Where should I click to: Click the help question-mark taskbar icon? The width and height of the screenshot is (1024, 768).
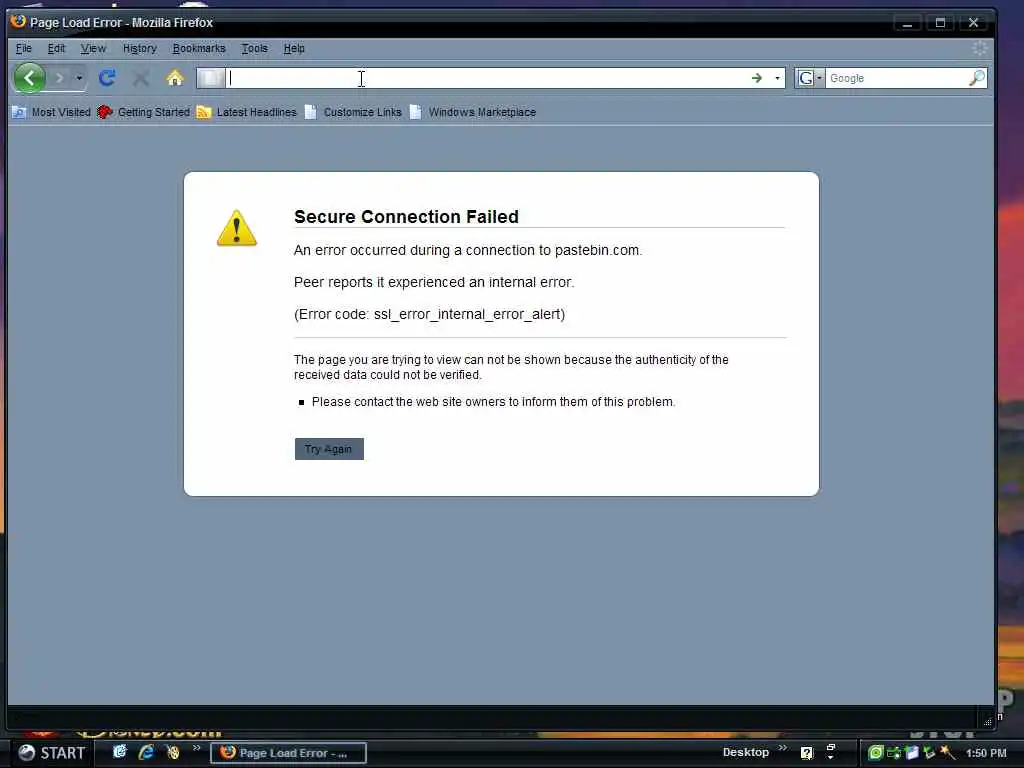807,753
